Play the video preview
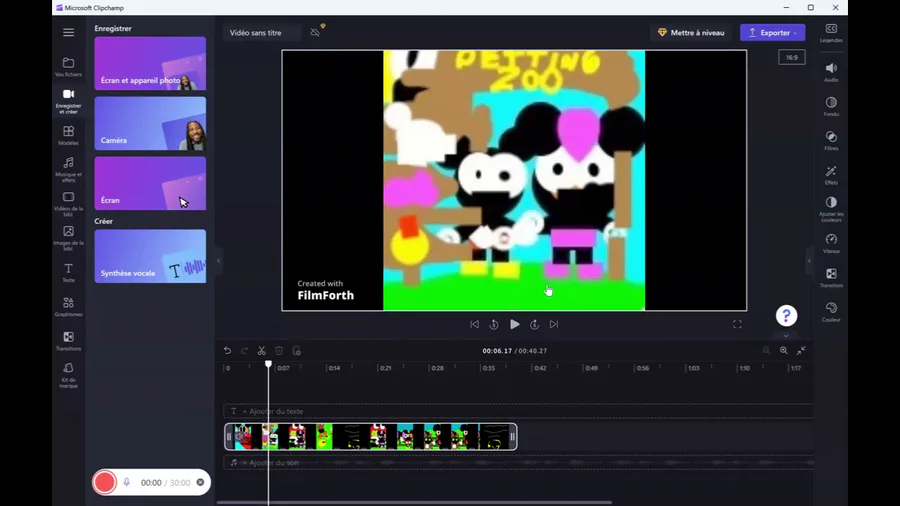Screen dimensions: 900x506 coord(514,324)
